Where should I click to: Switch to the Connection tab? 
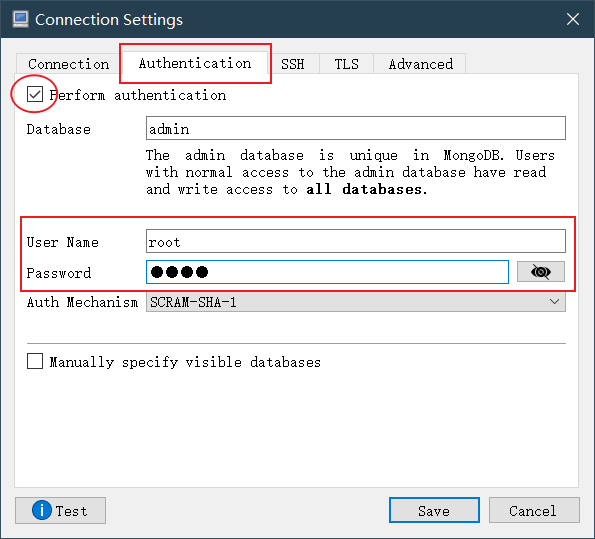(x=69, y=64)
